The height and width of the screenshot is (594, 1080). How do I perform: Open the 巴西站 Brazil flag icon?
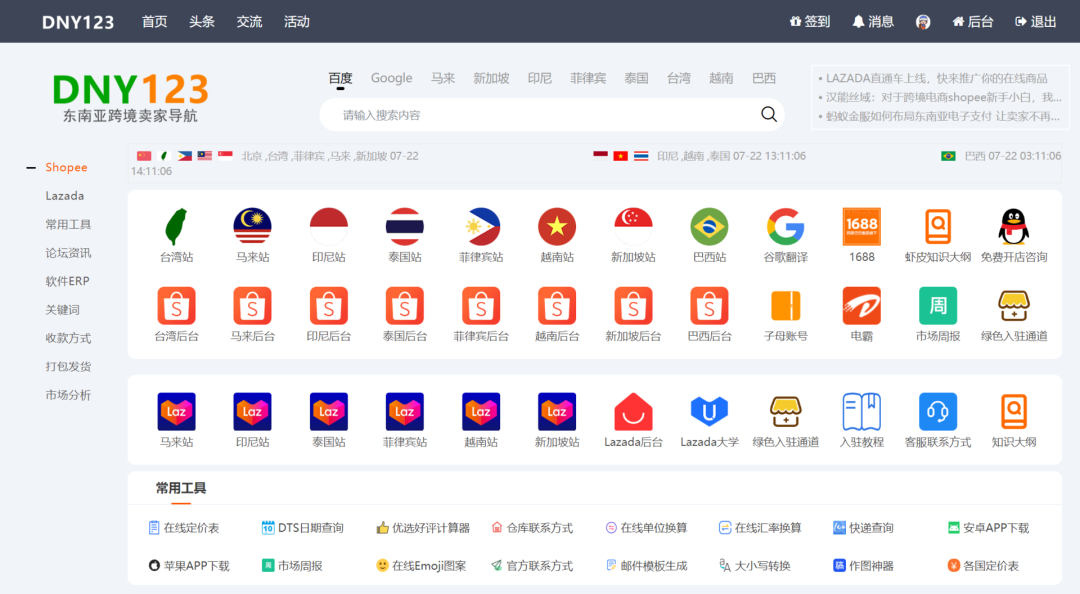pyautogui.click(x=709, y=227)
